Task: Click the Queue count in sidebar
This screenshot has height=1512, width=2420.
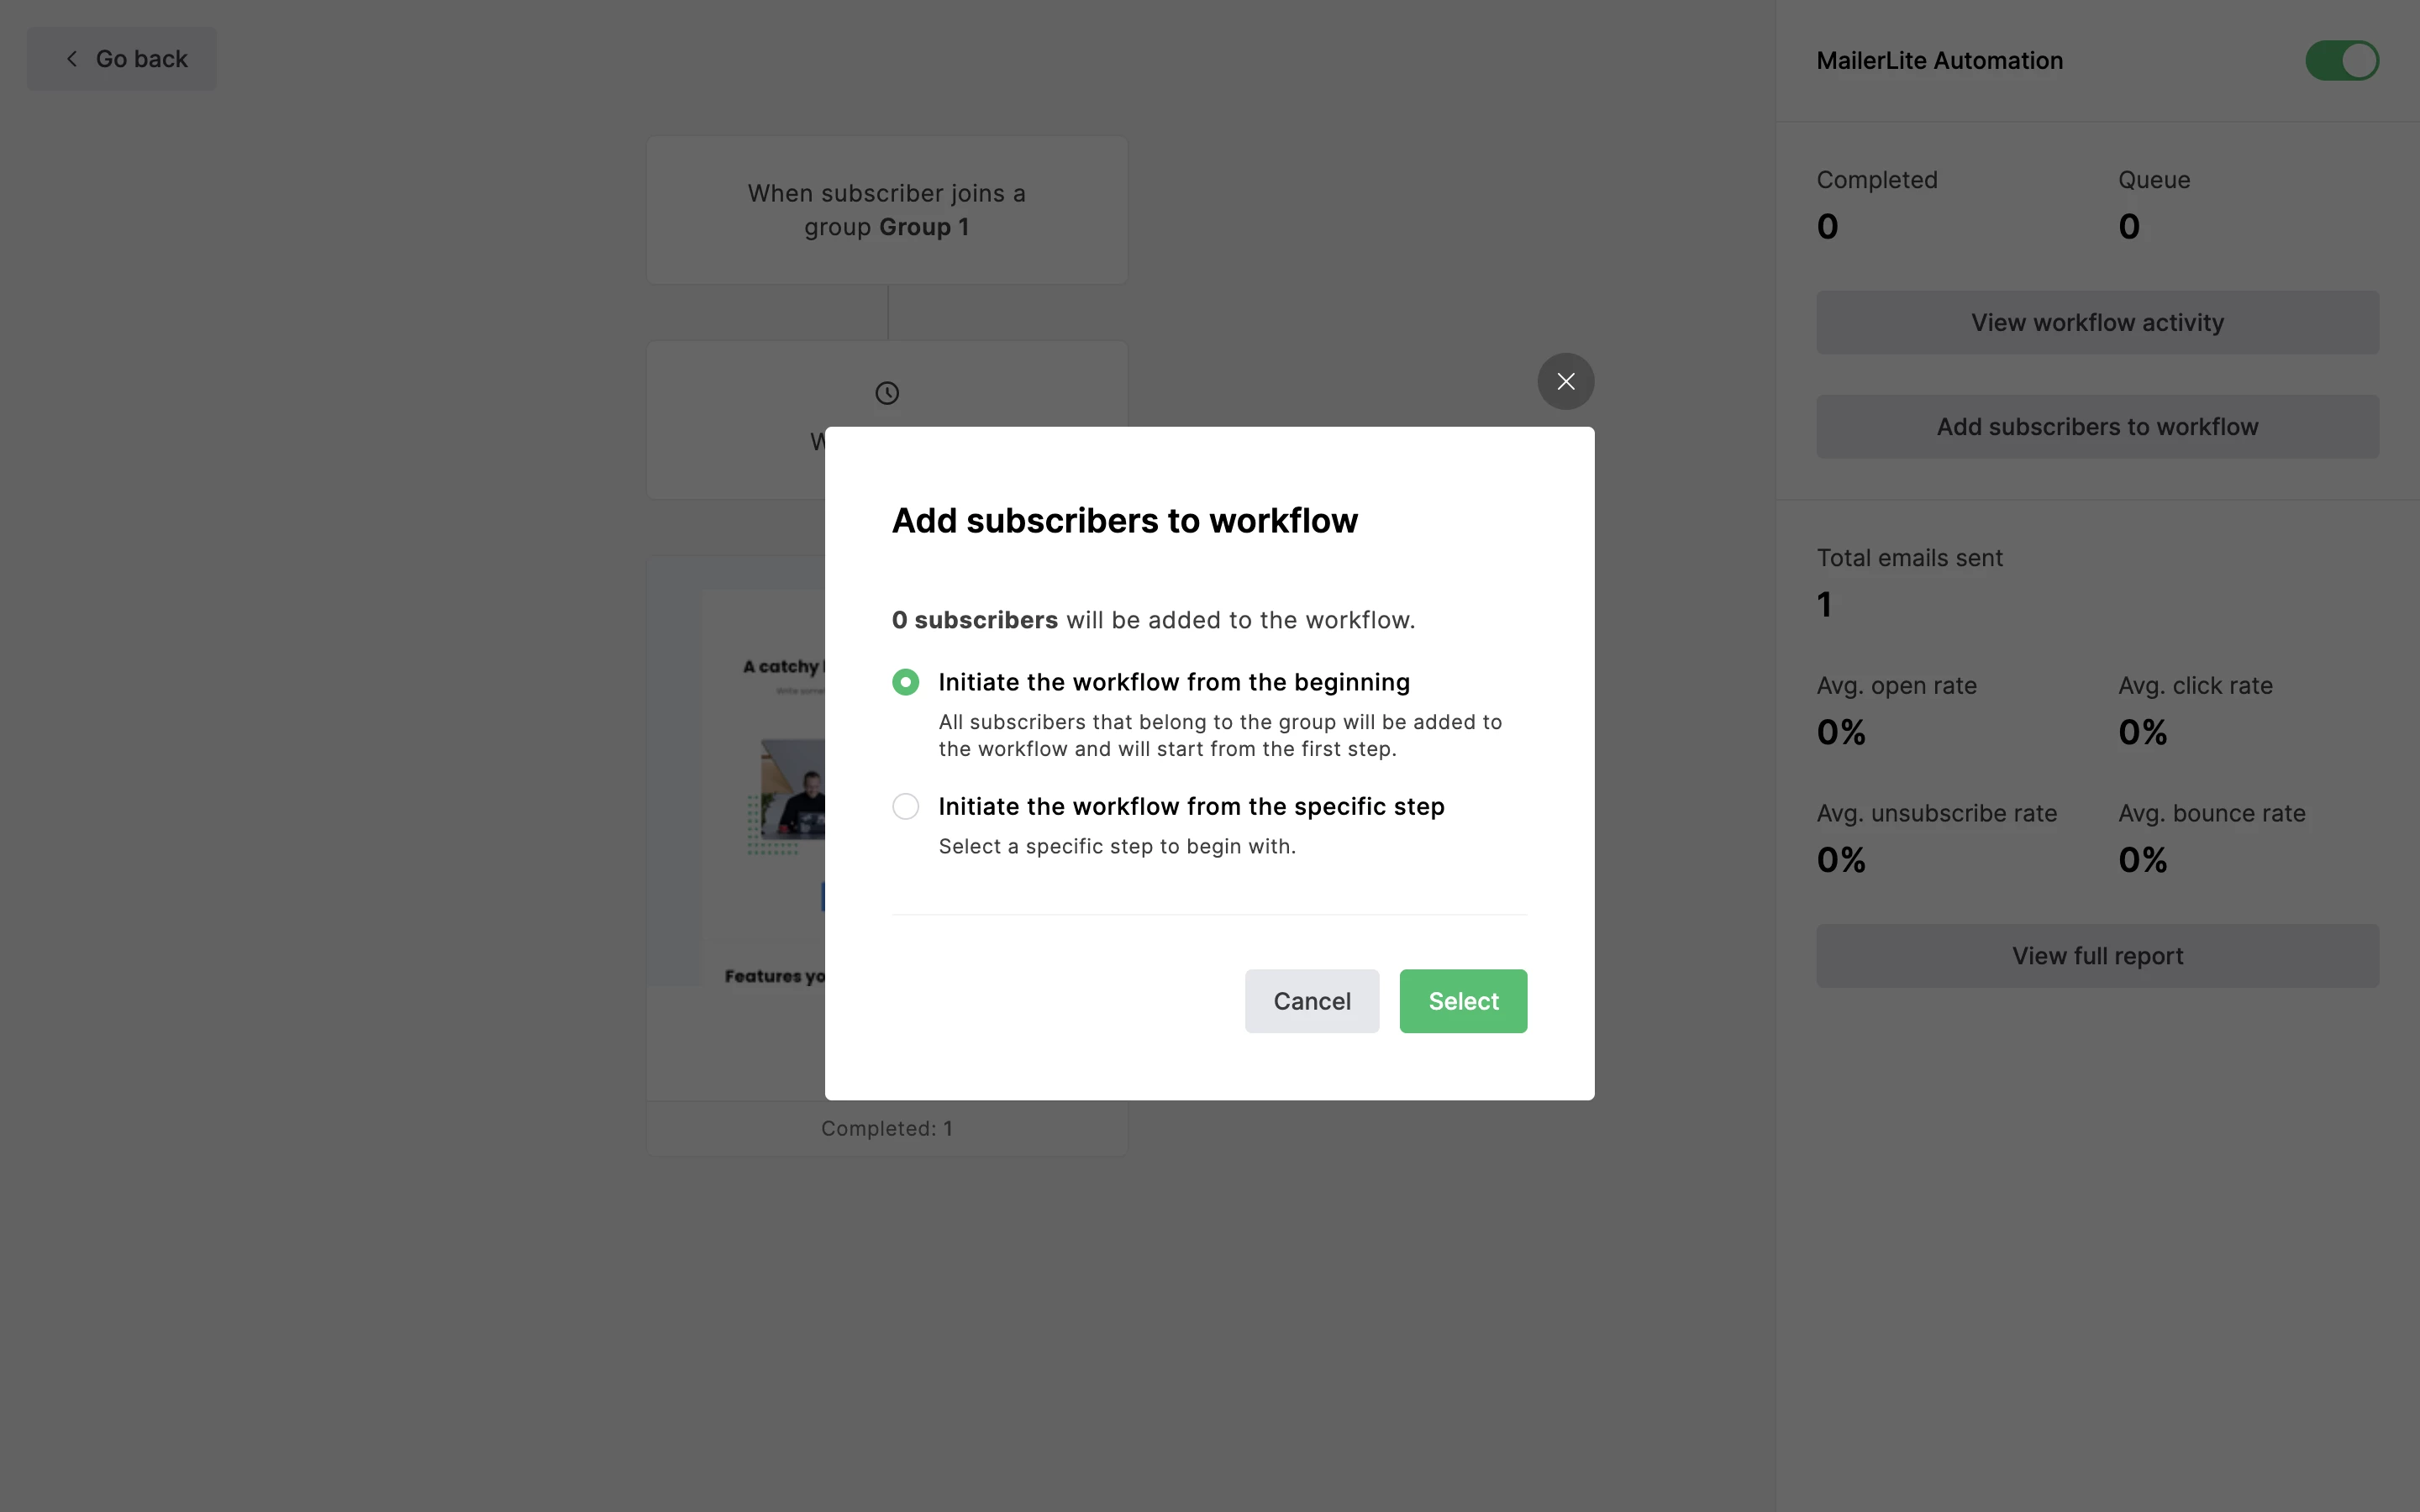Action: point(2129,226)
